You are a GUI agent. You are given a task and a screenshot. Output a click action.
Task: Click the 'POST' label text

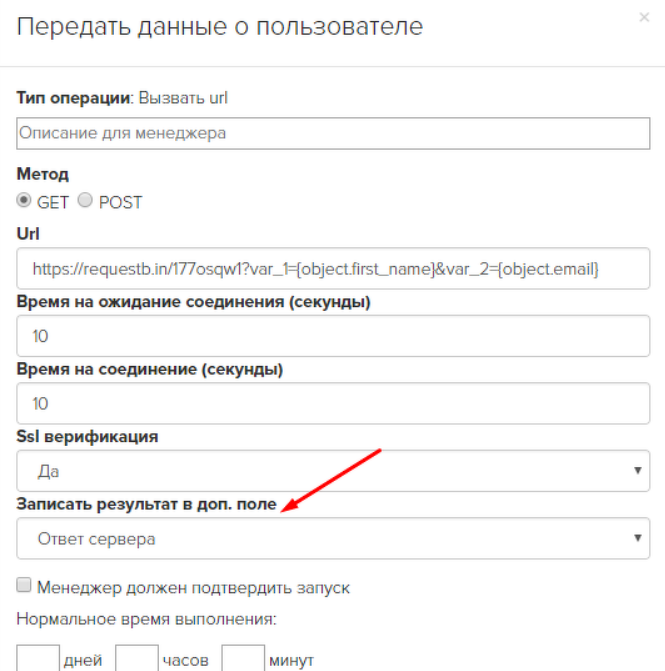pos(120,203)
